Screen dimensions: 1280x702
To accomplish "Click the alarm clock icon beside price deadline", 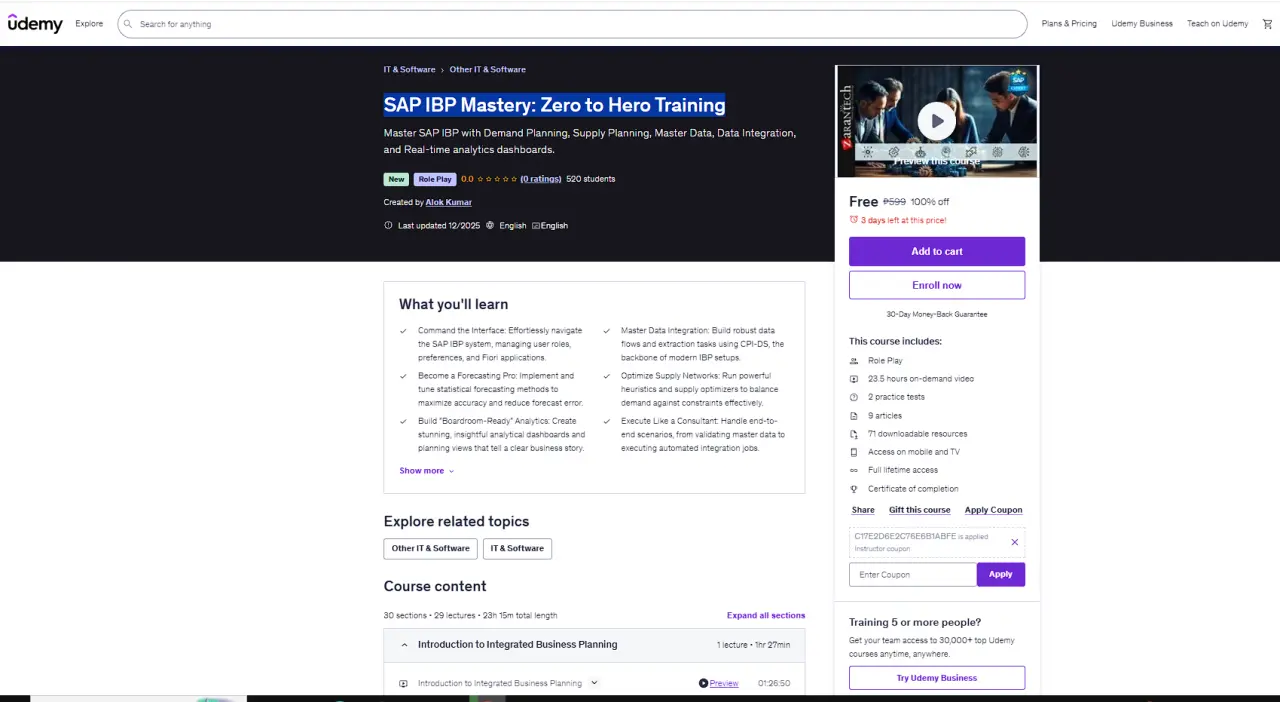I will [853, 220].
